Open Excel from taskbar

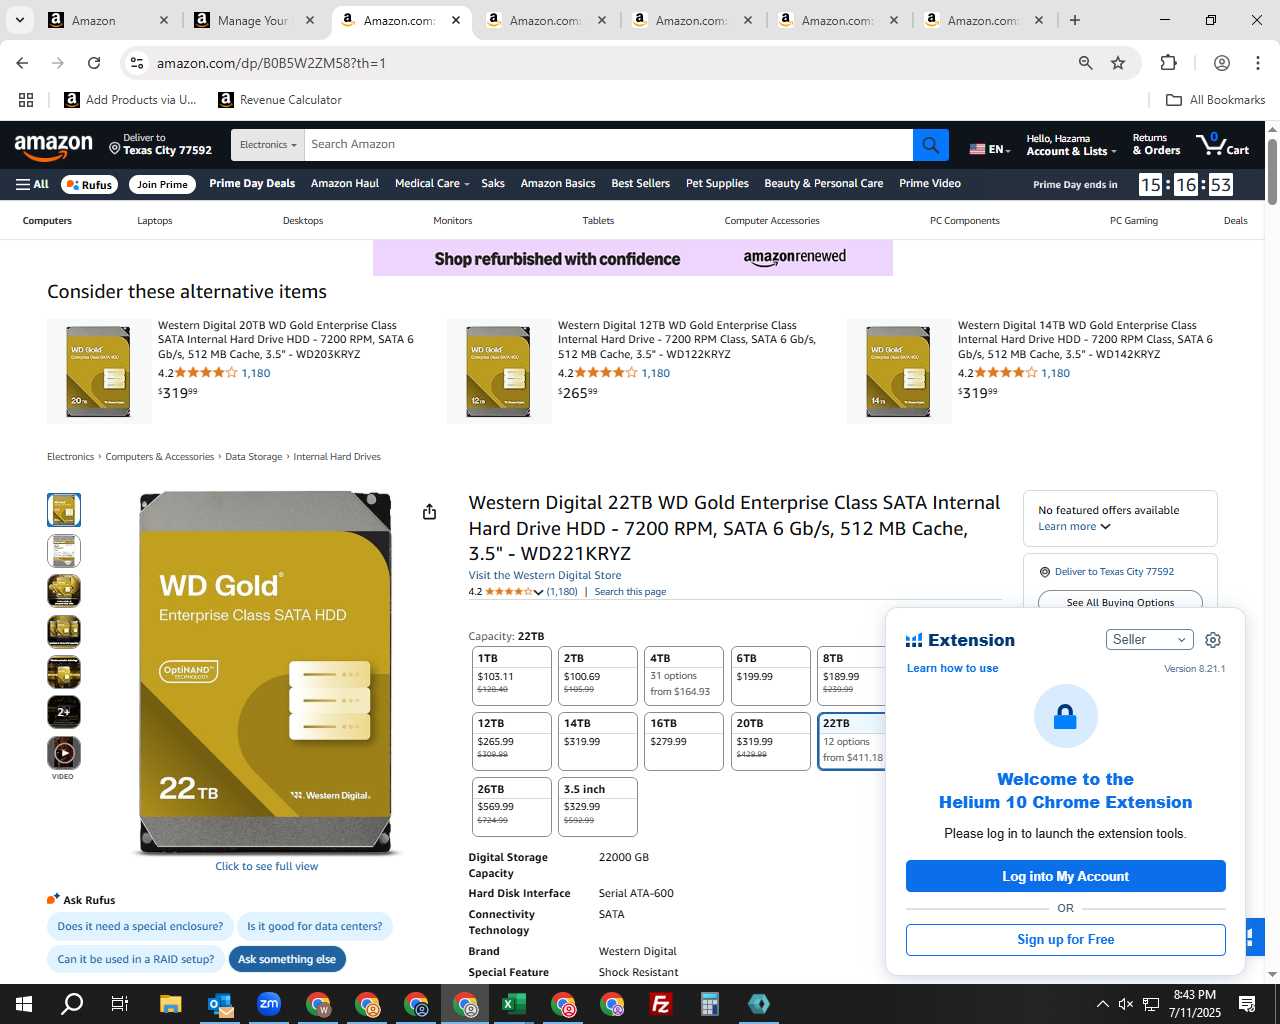[x=513, y=1004]
